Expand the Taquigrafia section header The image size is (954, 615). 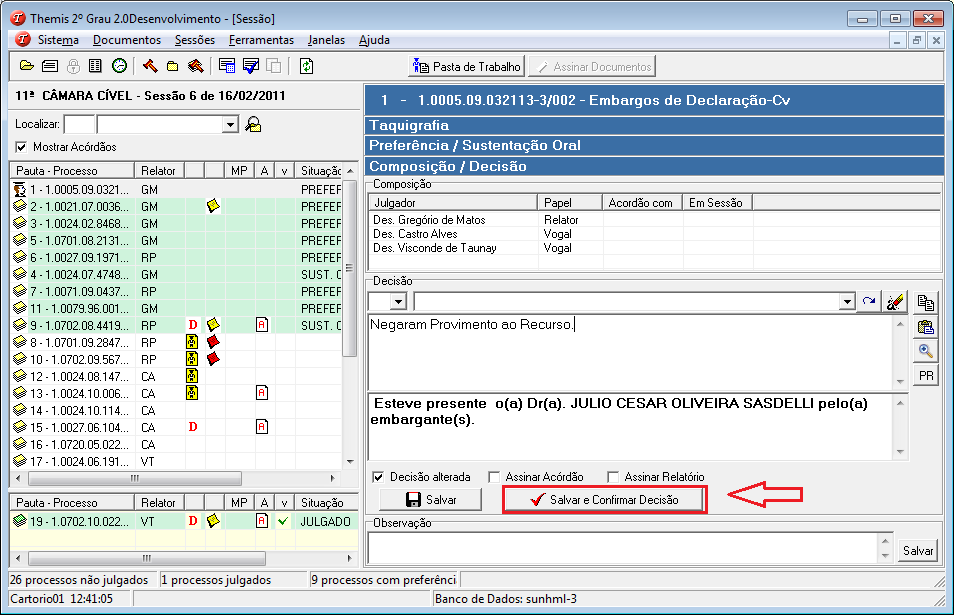(x=654, y=125)
